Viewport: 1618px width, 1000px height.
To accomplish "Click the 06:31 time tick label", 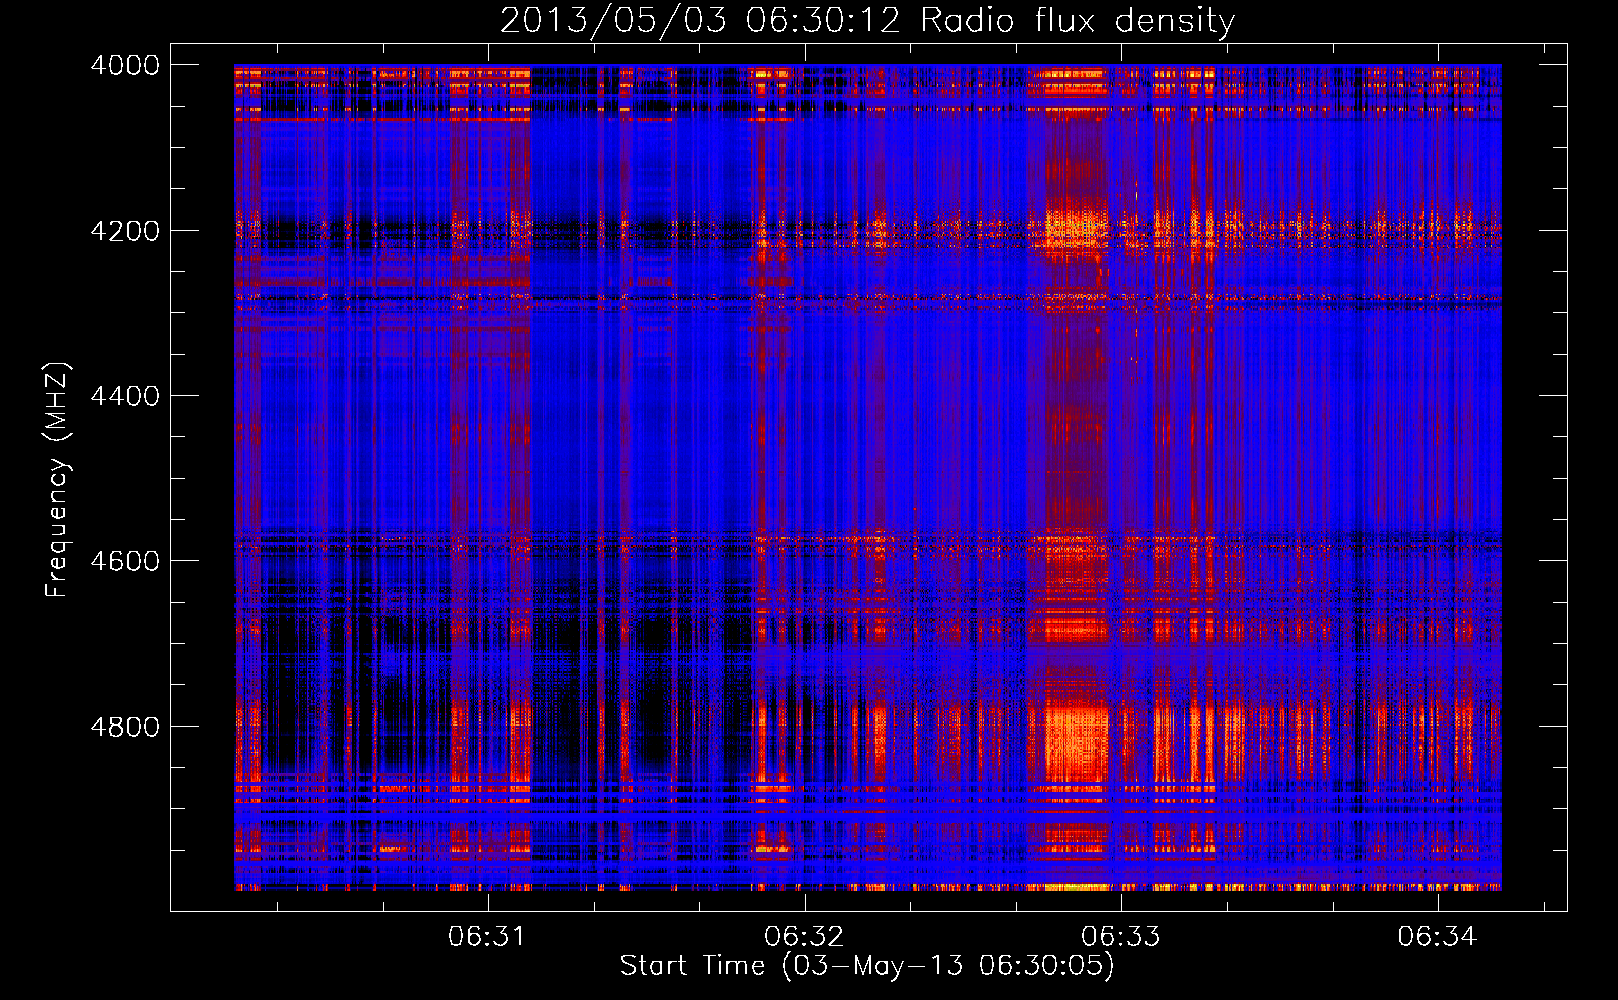I will pyautogui.click(x=487, y=936).
